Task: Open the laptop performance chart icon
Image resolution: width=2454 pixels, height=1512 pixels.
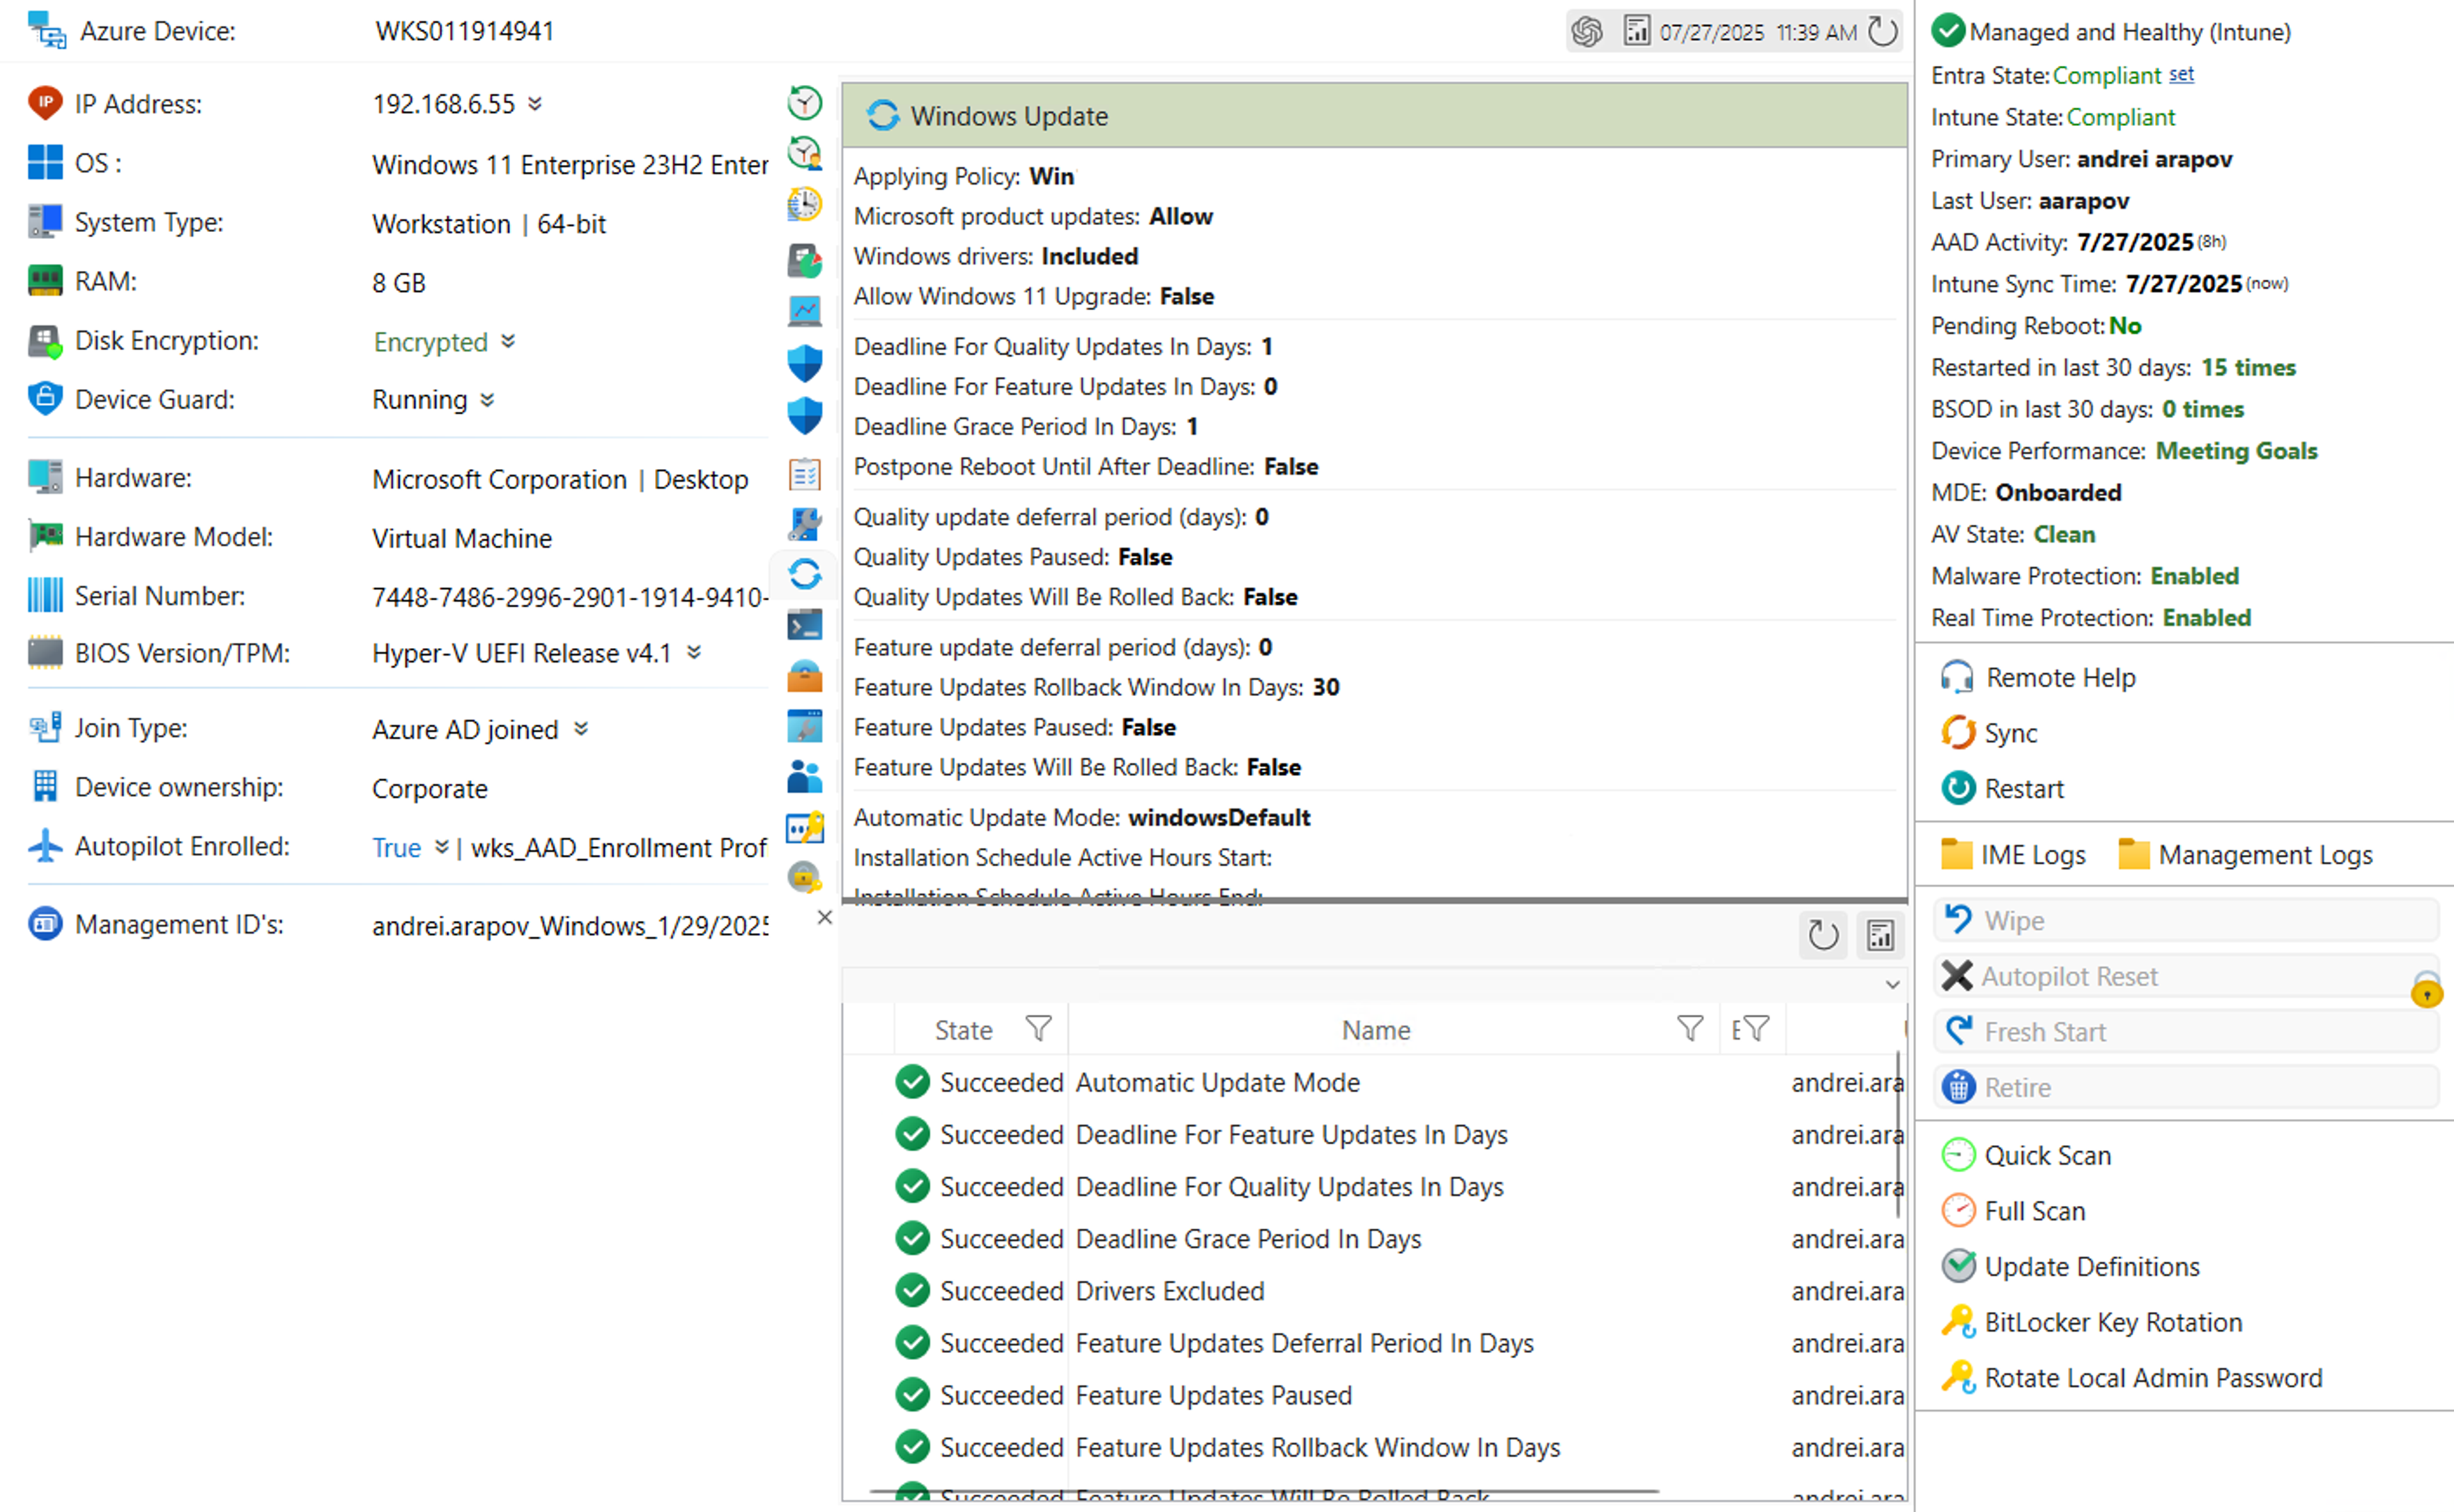Action: [804, 311]
